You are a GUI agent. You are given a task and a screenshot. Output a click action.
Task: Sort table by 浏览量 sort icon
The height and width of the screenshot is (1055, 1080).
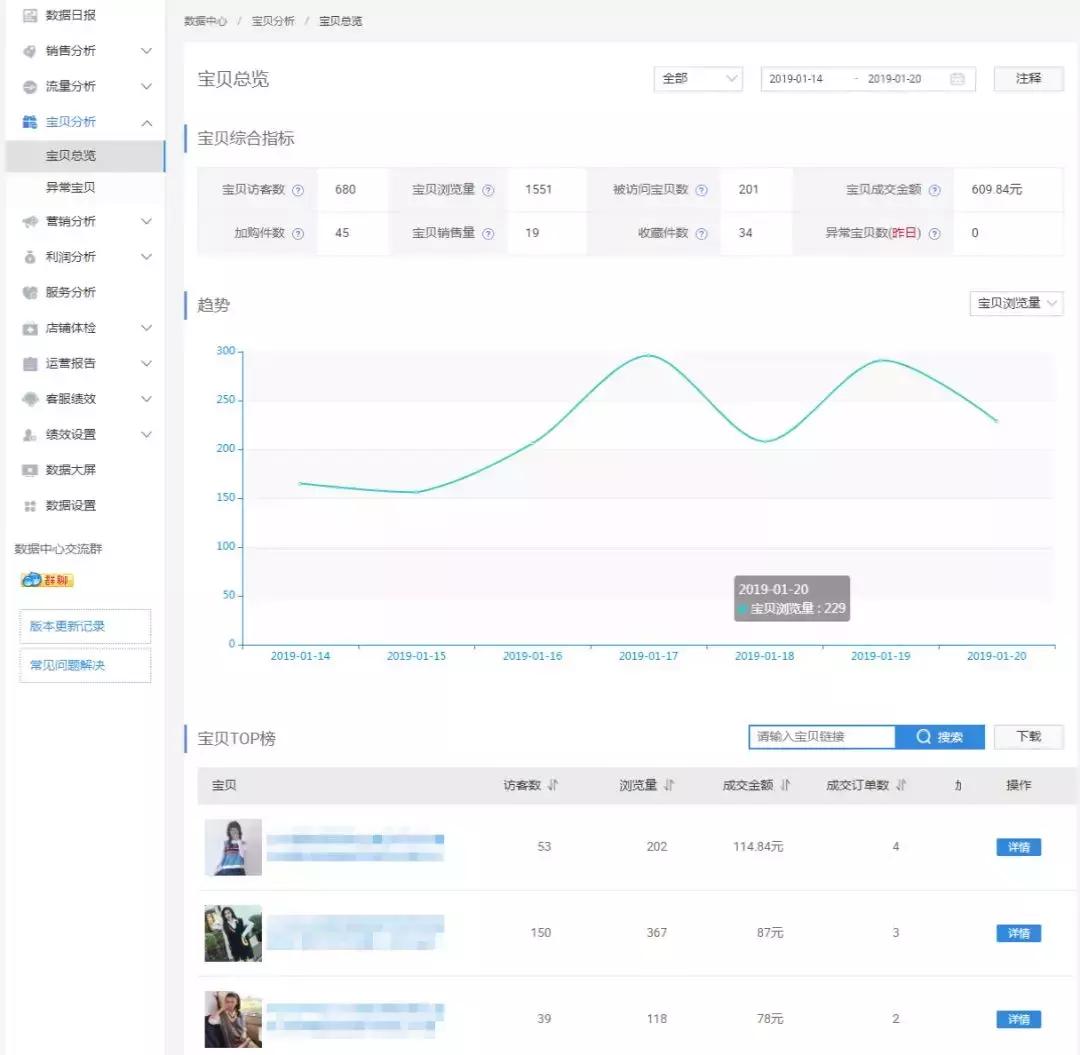pyautogui.click(x=669, y=785)
